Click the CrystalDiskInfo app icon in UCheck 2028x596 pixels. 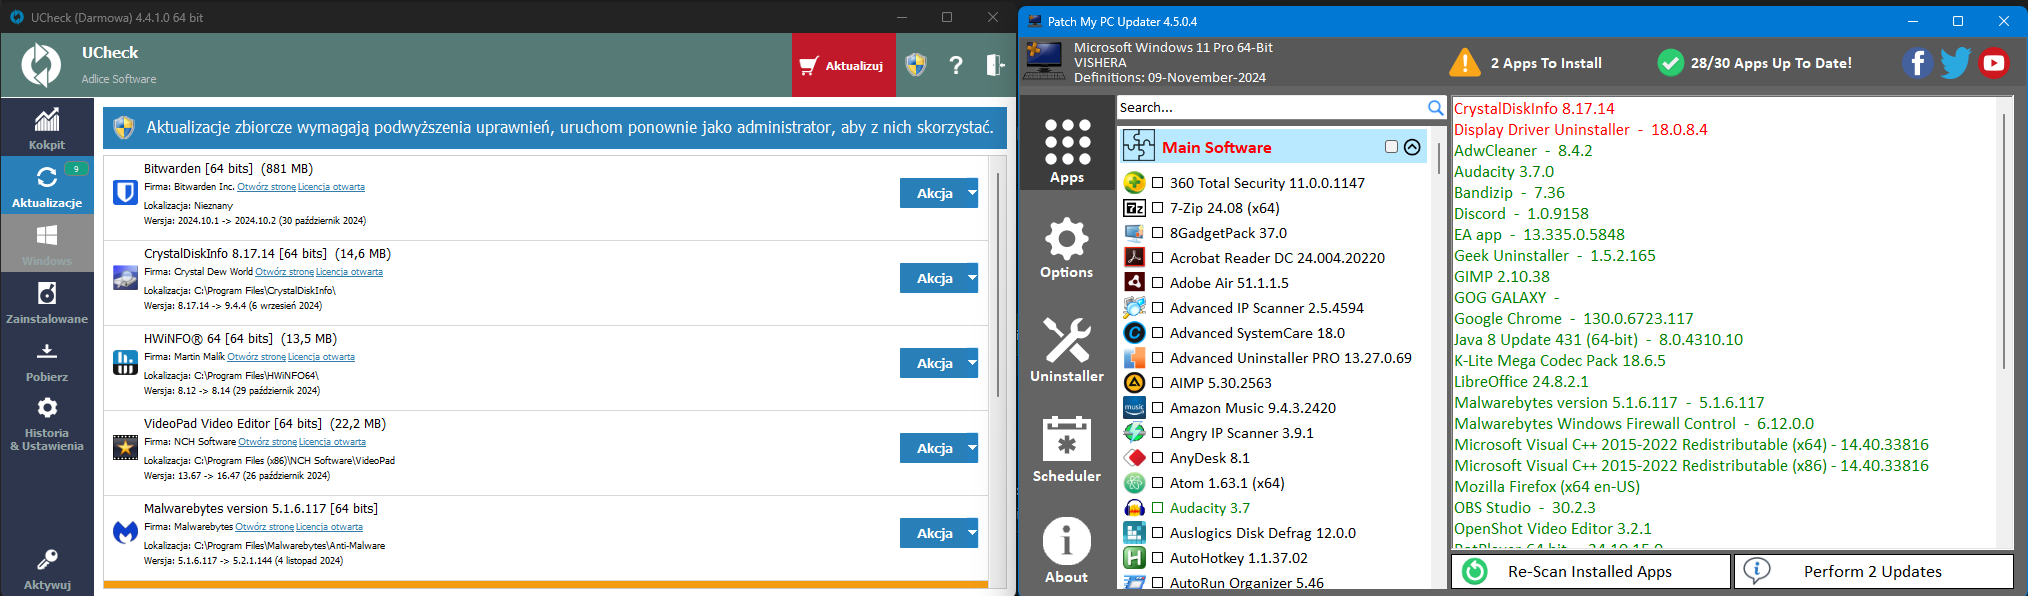point(125,278)
